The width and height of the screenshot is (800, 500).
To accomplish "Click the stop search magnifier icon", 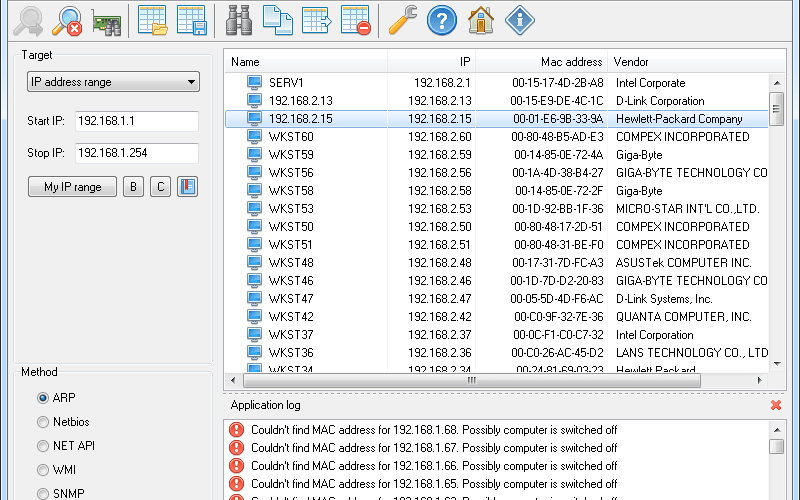I will pyautogui.click(x=67, y=21).
